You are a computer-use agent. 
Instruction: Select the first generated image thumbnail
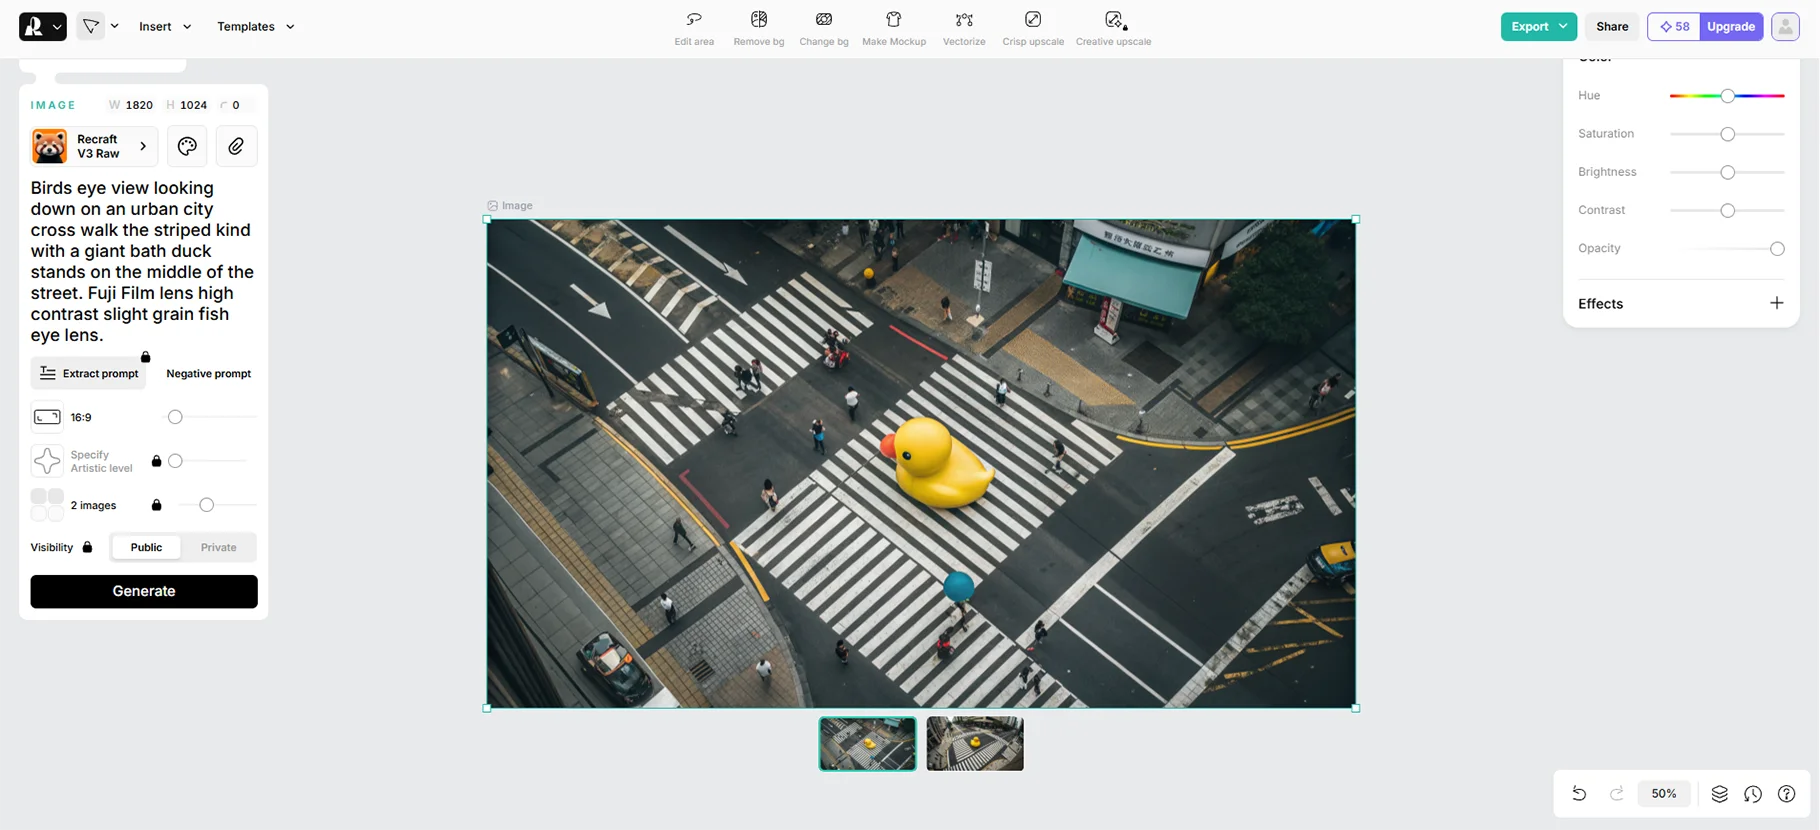[x=867, y=743]
